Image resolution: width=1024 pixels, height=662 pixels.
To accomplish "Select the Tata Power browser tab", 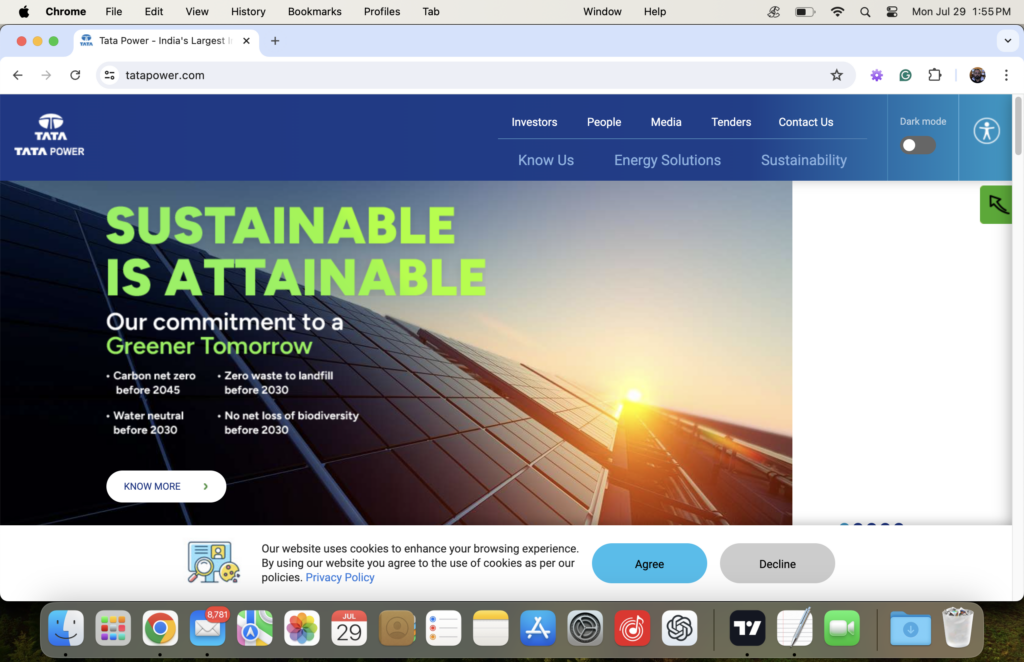I will [x=166, y=40].
